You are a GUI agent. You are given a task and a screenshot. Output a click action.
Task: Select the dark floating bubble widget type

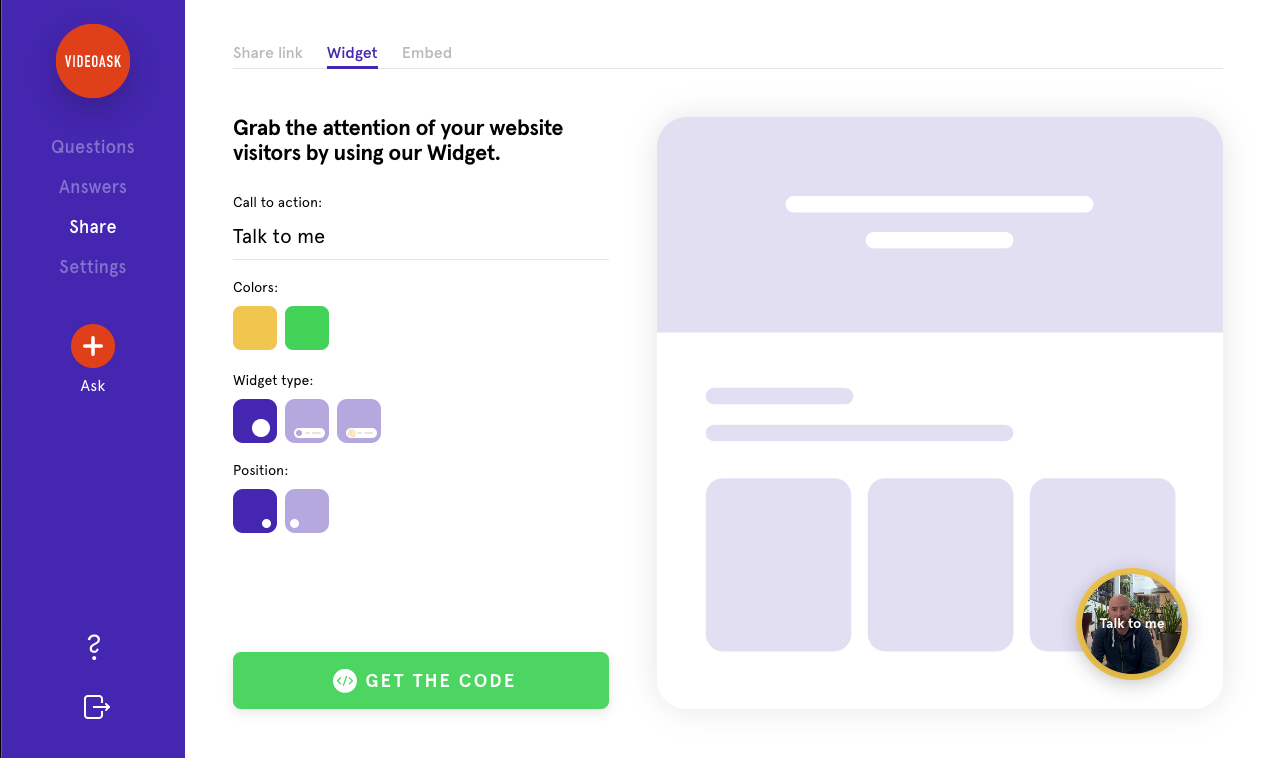[x=255, y=420]
